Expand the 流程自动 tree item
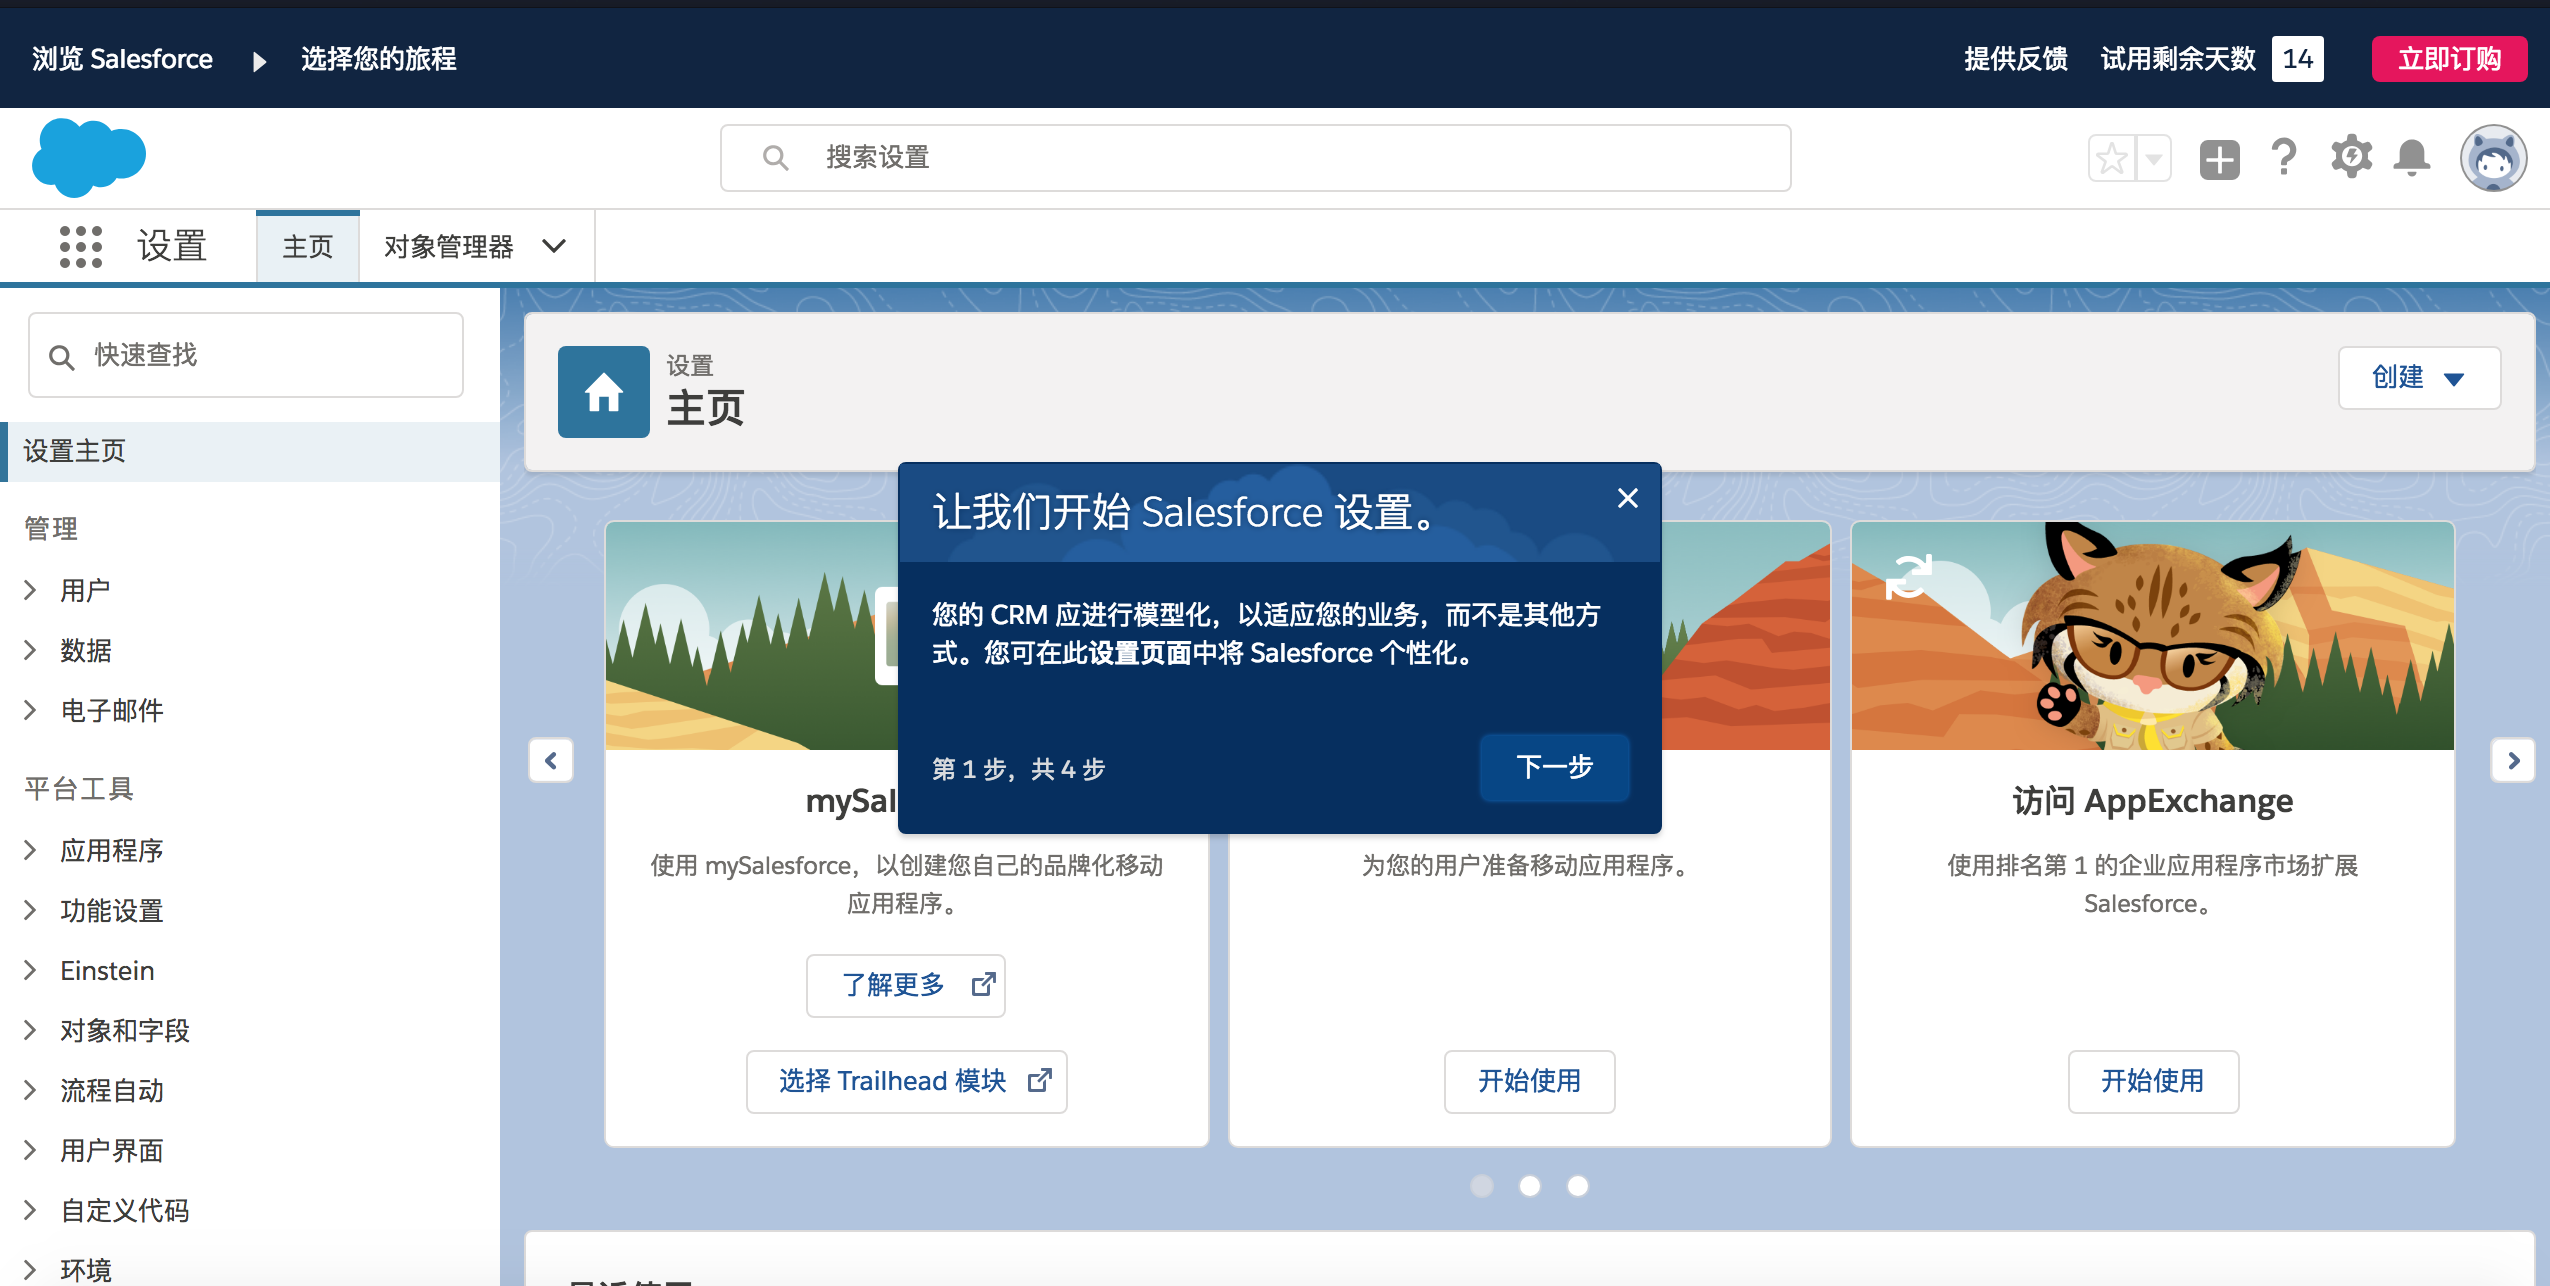Viewport: 2550px width, 1286px height. click(30, 1090)
